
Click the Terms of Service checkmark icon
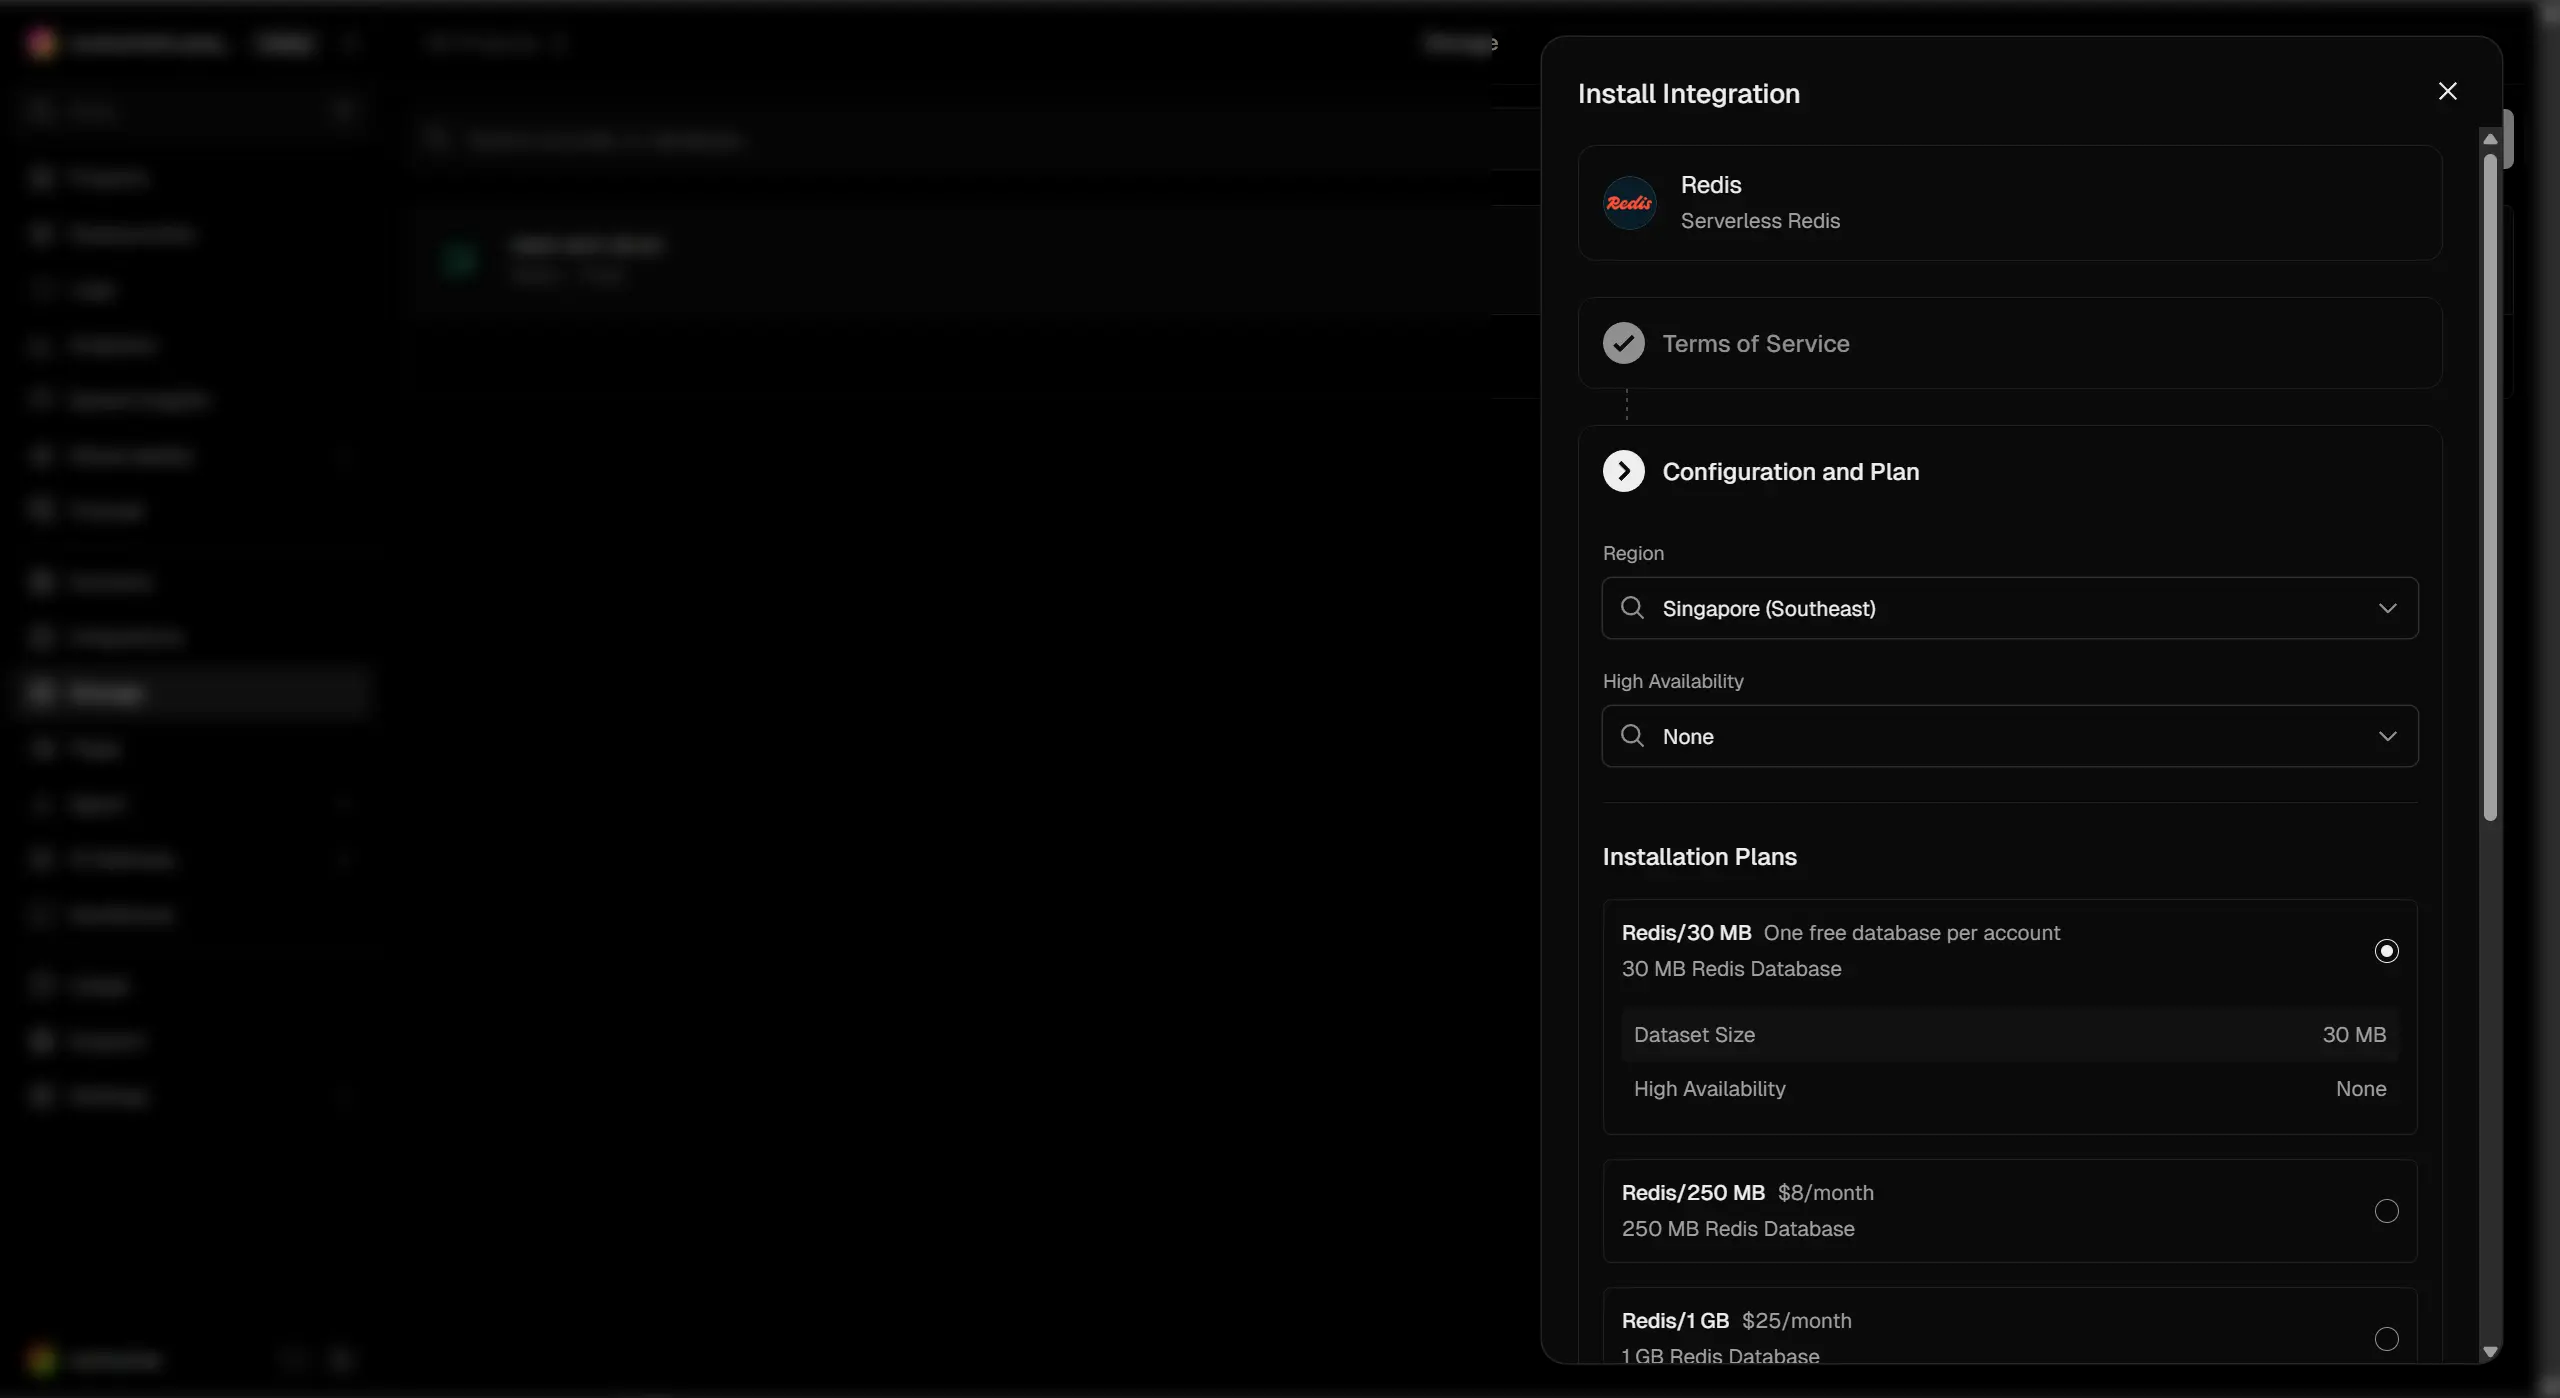point(1623,343)
